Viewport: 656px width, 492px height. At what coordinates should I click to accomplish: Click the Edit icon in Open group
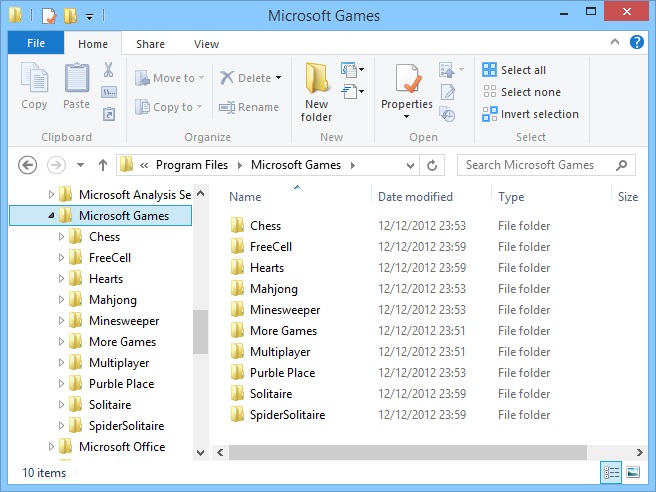[447, 92]
